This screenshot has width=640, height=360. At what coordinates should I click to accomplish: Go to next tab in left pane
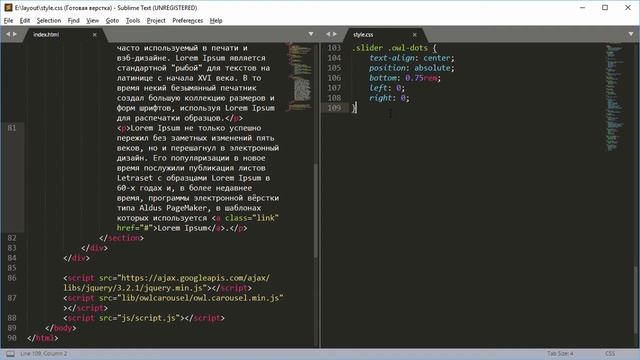click(15, 34)
